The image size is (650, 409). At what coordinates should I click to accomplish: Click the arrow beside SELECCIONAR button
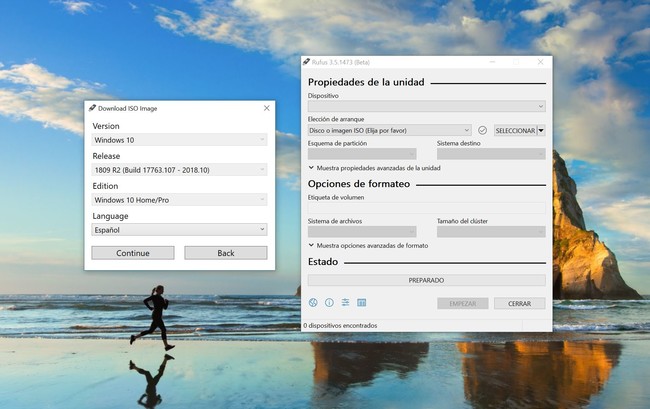pyautogui.click(x=541, y=131)
